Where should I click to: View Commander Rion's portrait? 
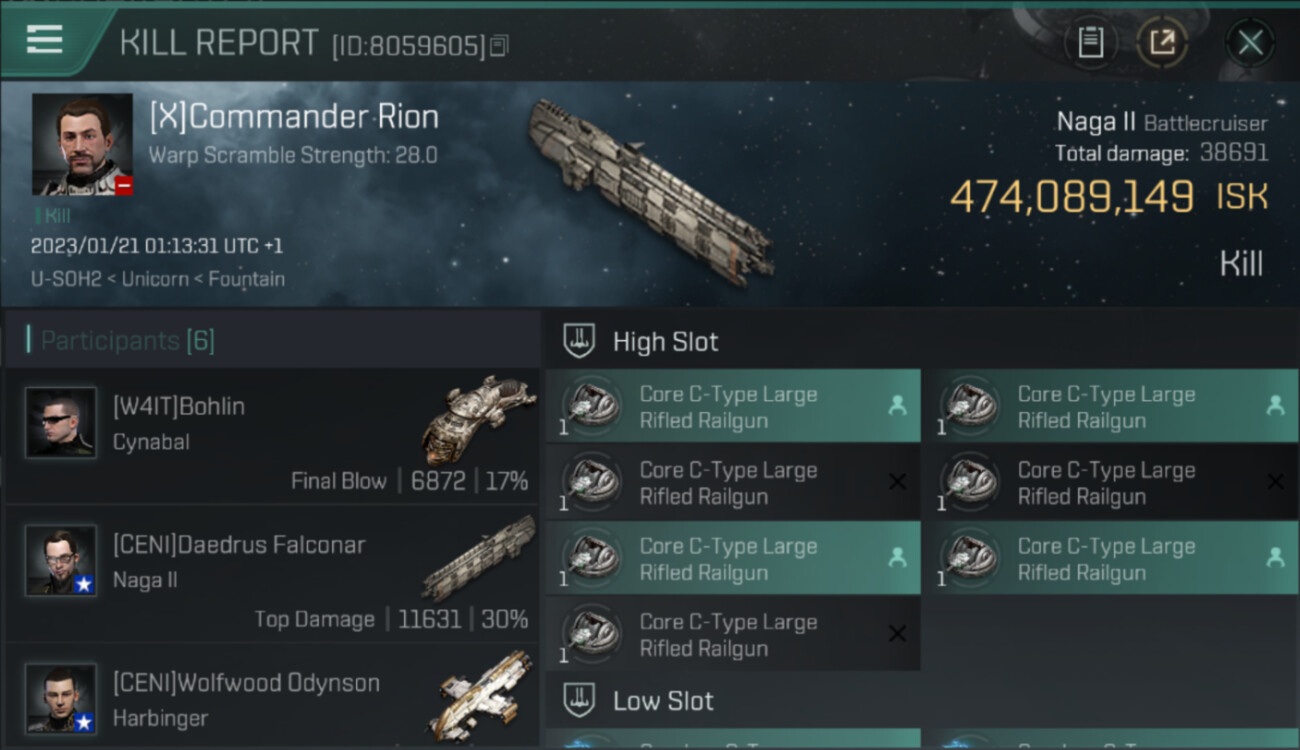[x=82, y=144]
